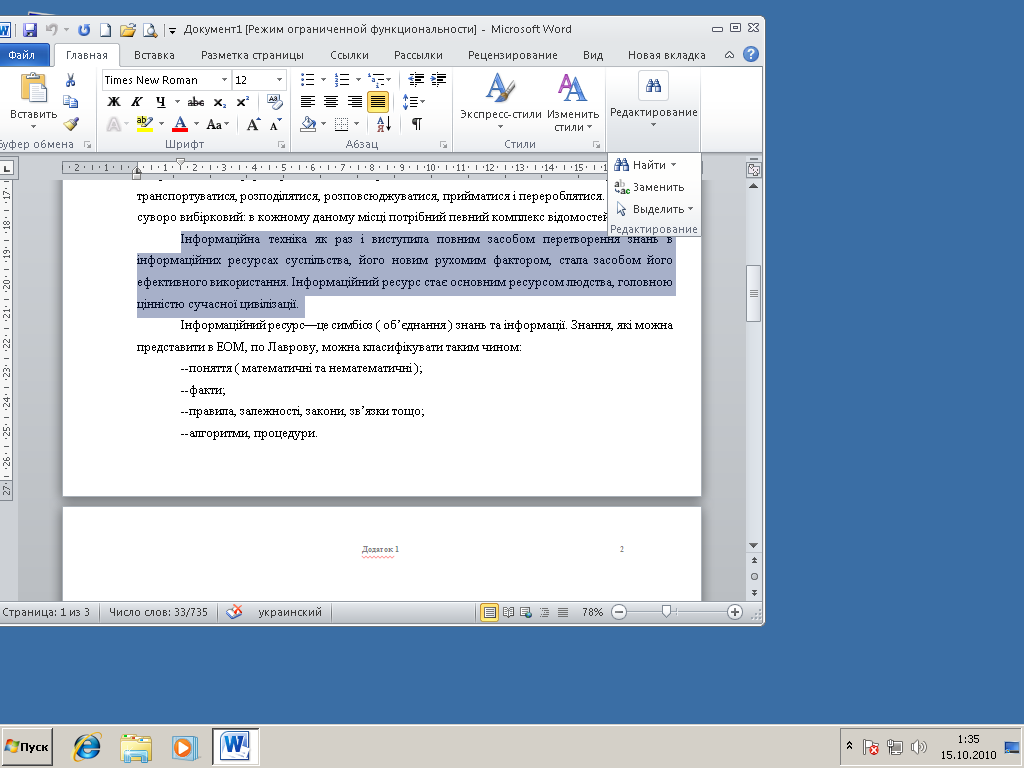Click spelling check icon in status bar
The image size is (1024, 768).
click(234, 612)
